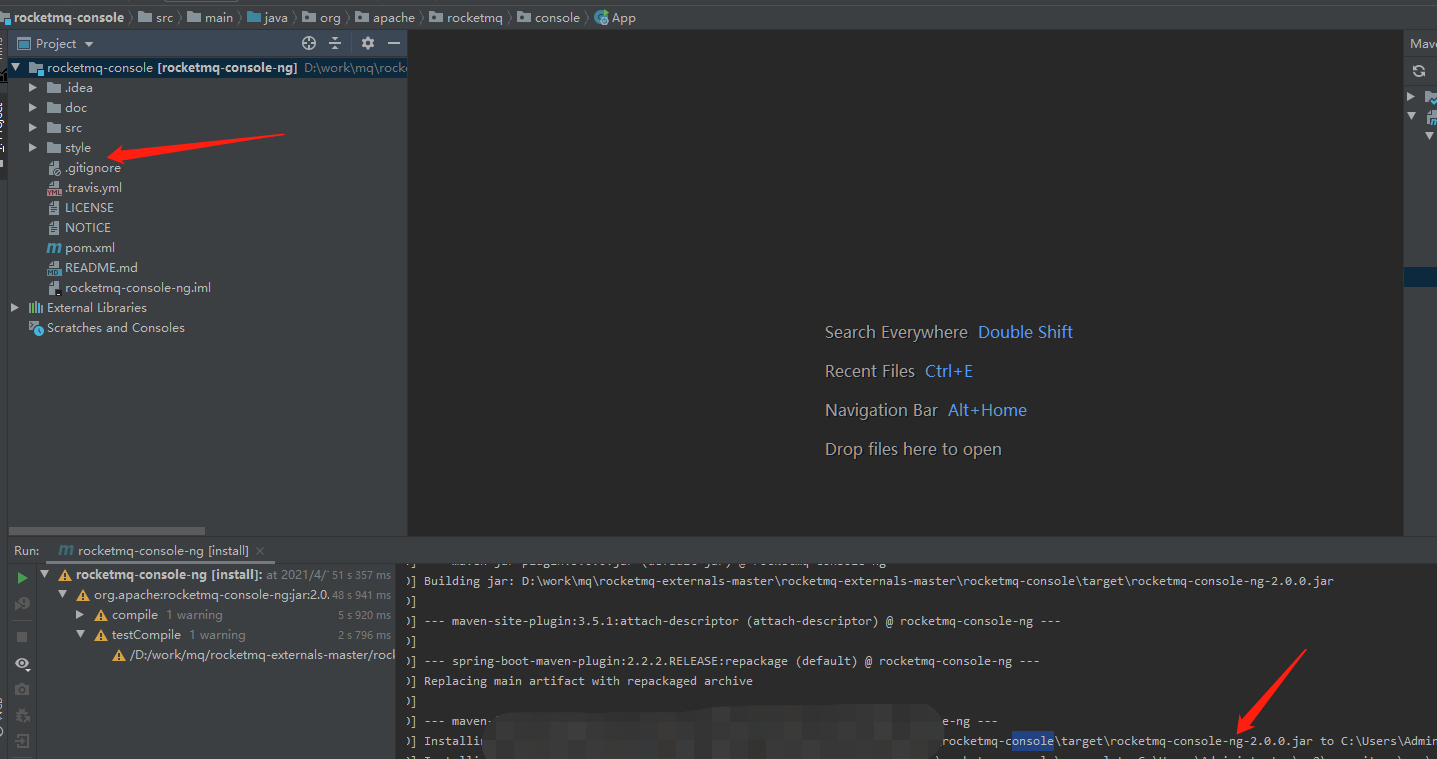Expand the src folder
This screenshot has width=1437, height=759.
coord(33,128)
